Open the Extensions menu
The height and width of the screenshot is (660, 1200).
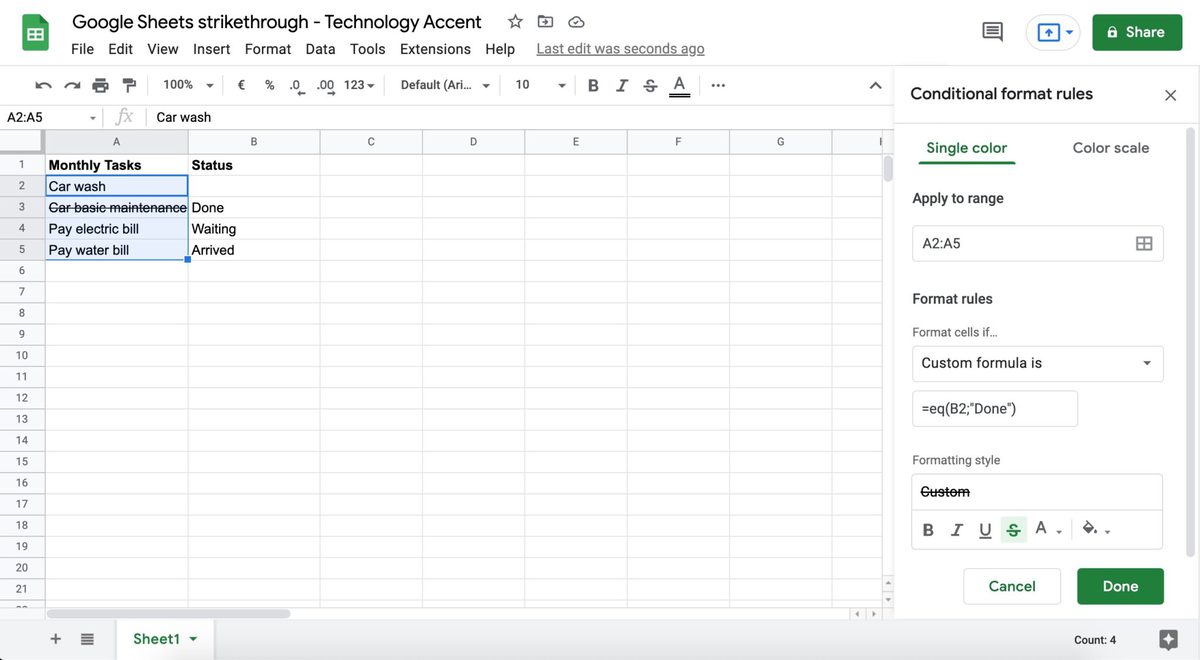pos(435,49)
